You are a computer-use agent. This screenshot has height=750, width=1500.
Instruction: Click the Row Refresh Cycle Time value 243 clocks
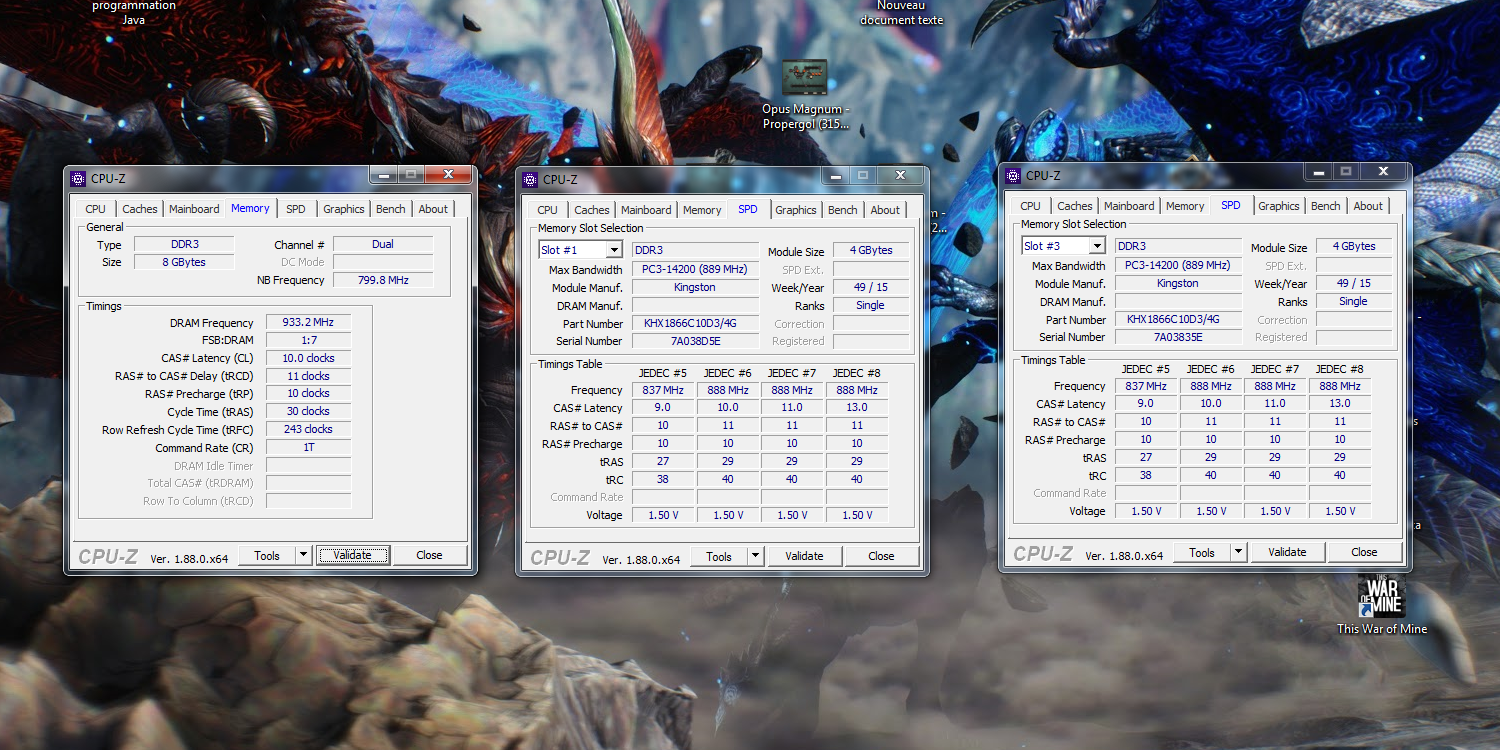click(x=308, y=430)
